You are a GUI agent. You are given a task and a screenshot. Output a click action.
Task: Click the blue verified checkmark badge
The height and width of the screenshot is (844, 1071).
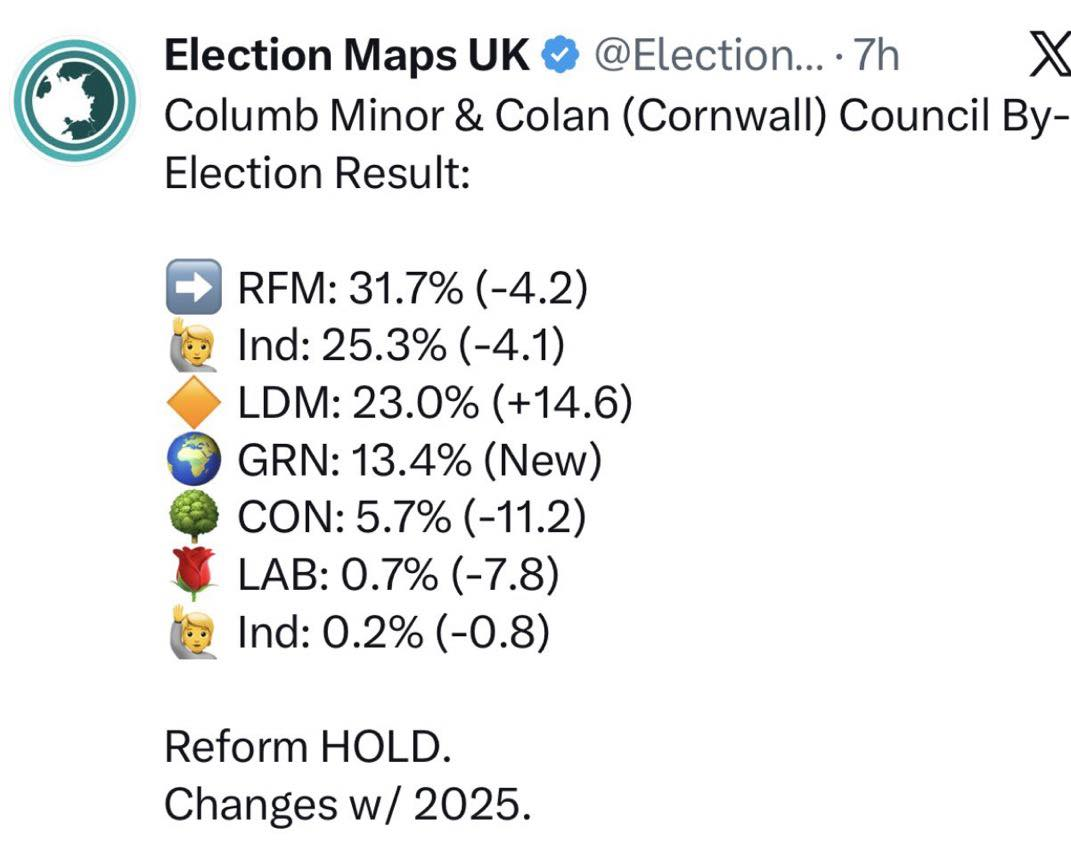[x=559, y=57]
